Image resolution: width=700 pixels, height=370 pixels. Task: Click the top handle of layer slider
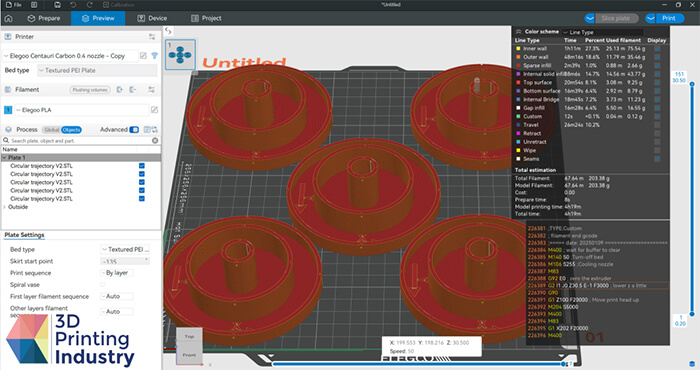[x=692, y=84]
